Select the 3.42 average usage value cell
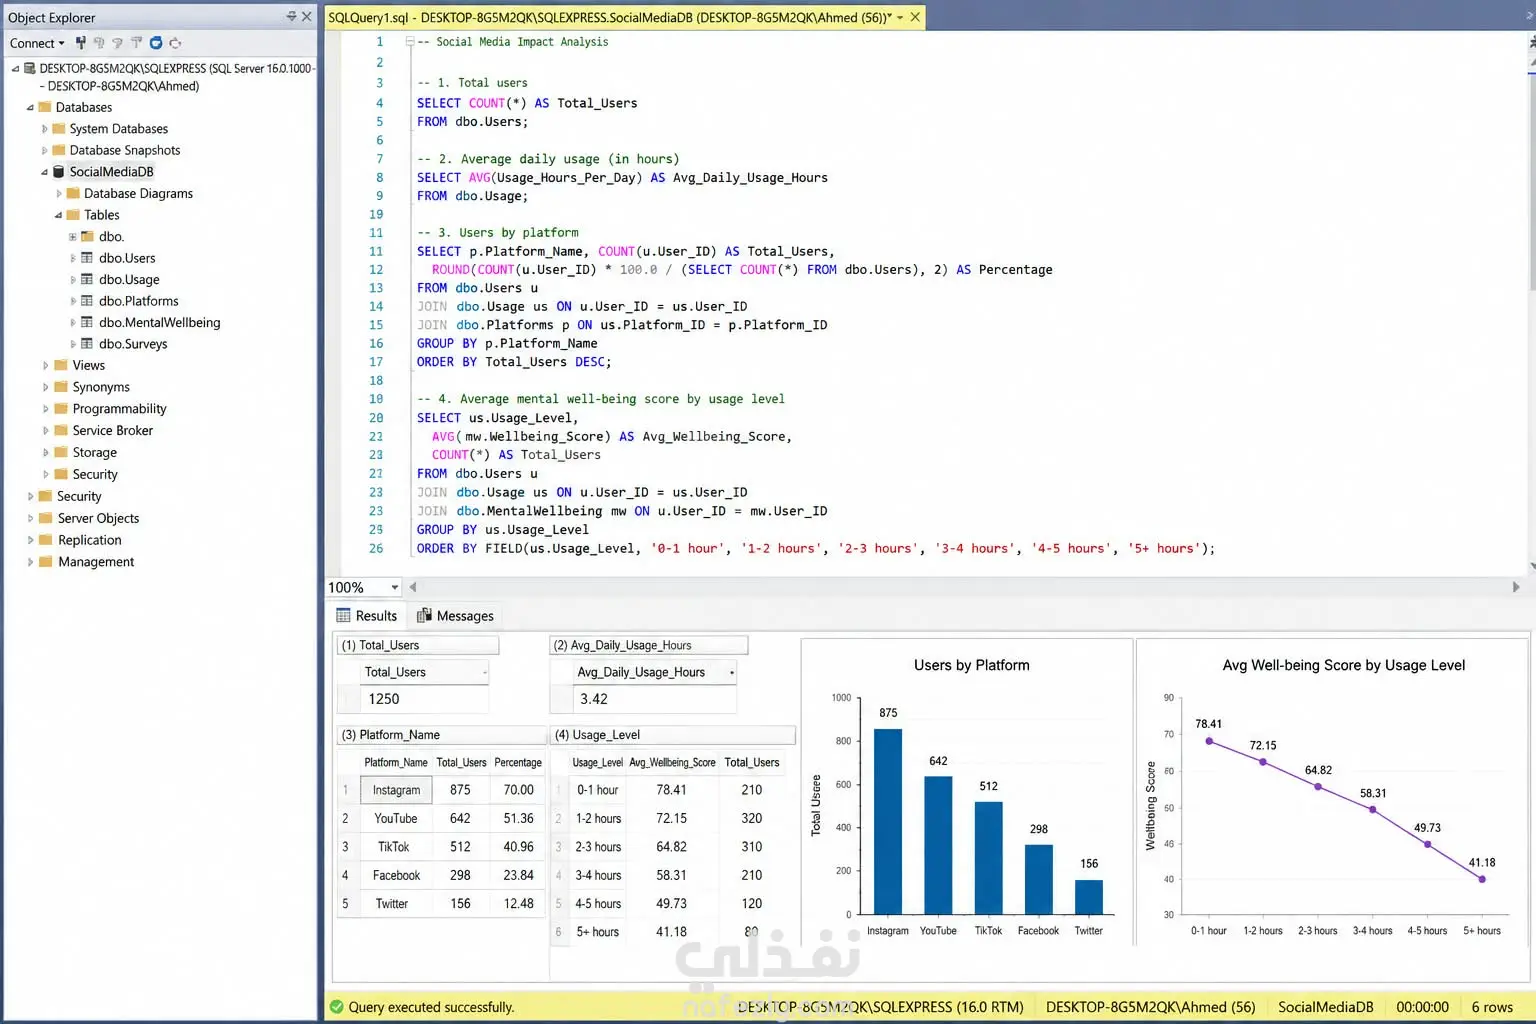The image size is (1536, 1024). 654,699
